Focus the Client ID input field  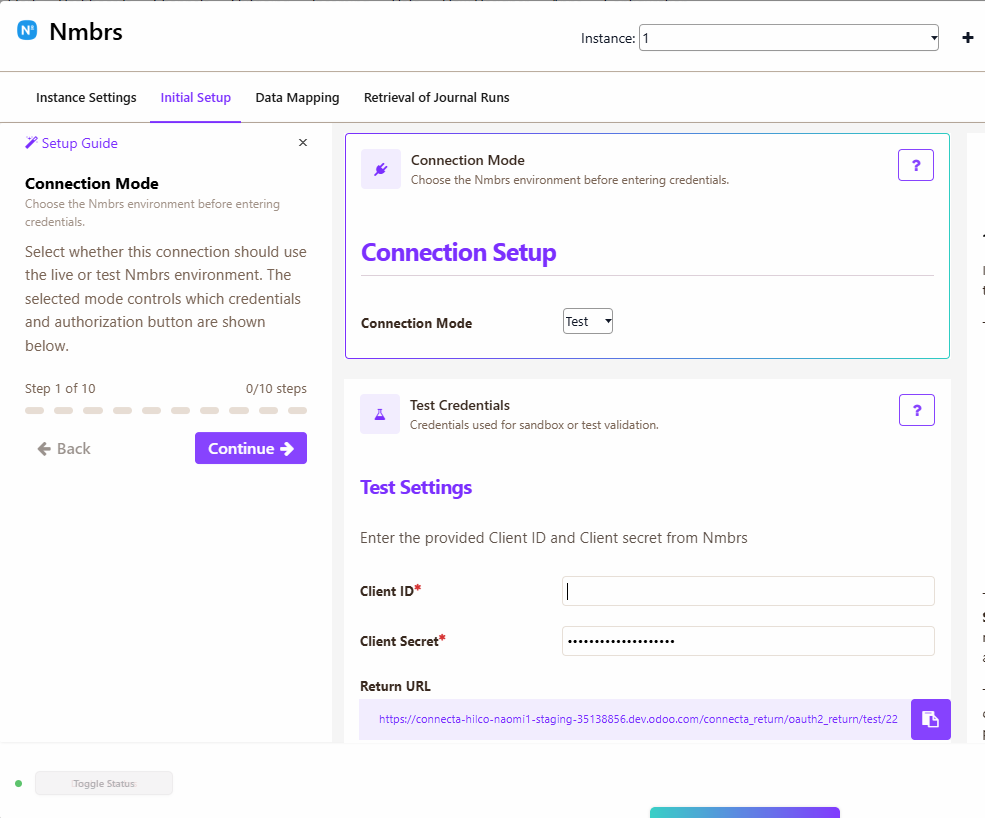(748, 591)
